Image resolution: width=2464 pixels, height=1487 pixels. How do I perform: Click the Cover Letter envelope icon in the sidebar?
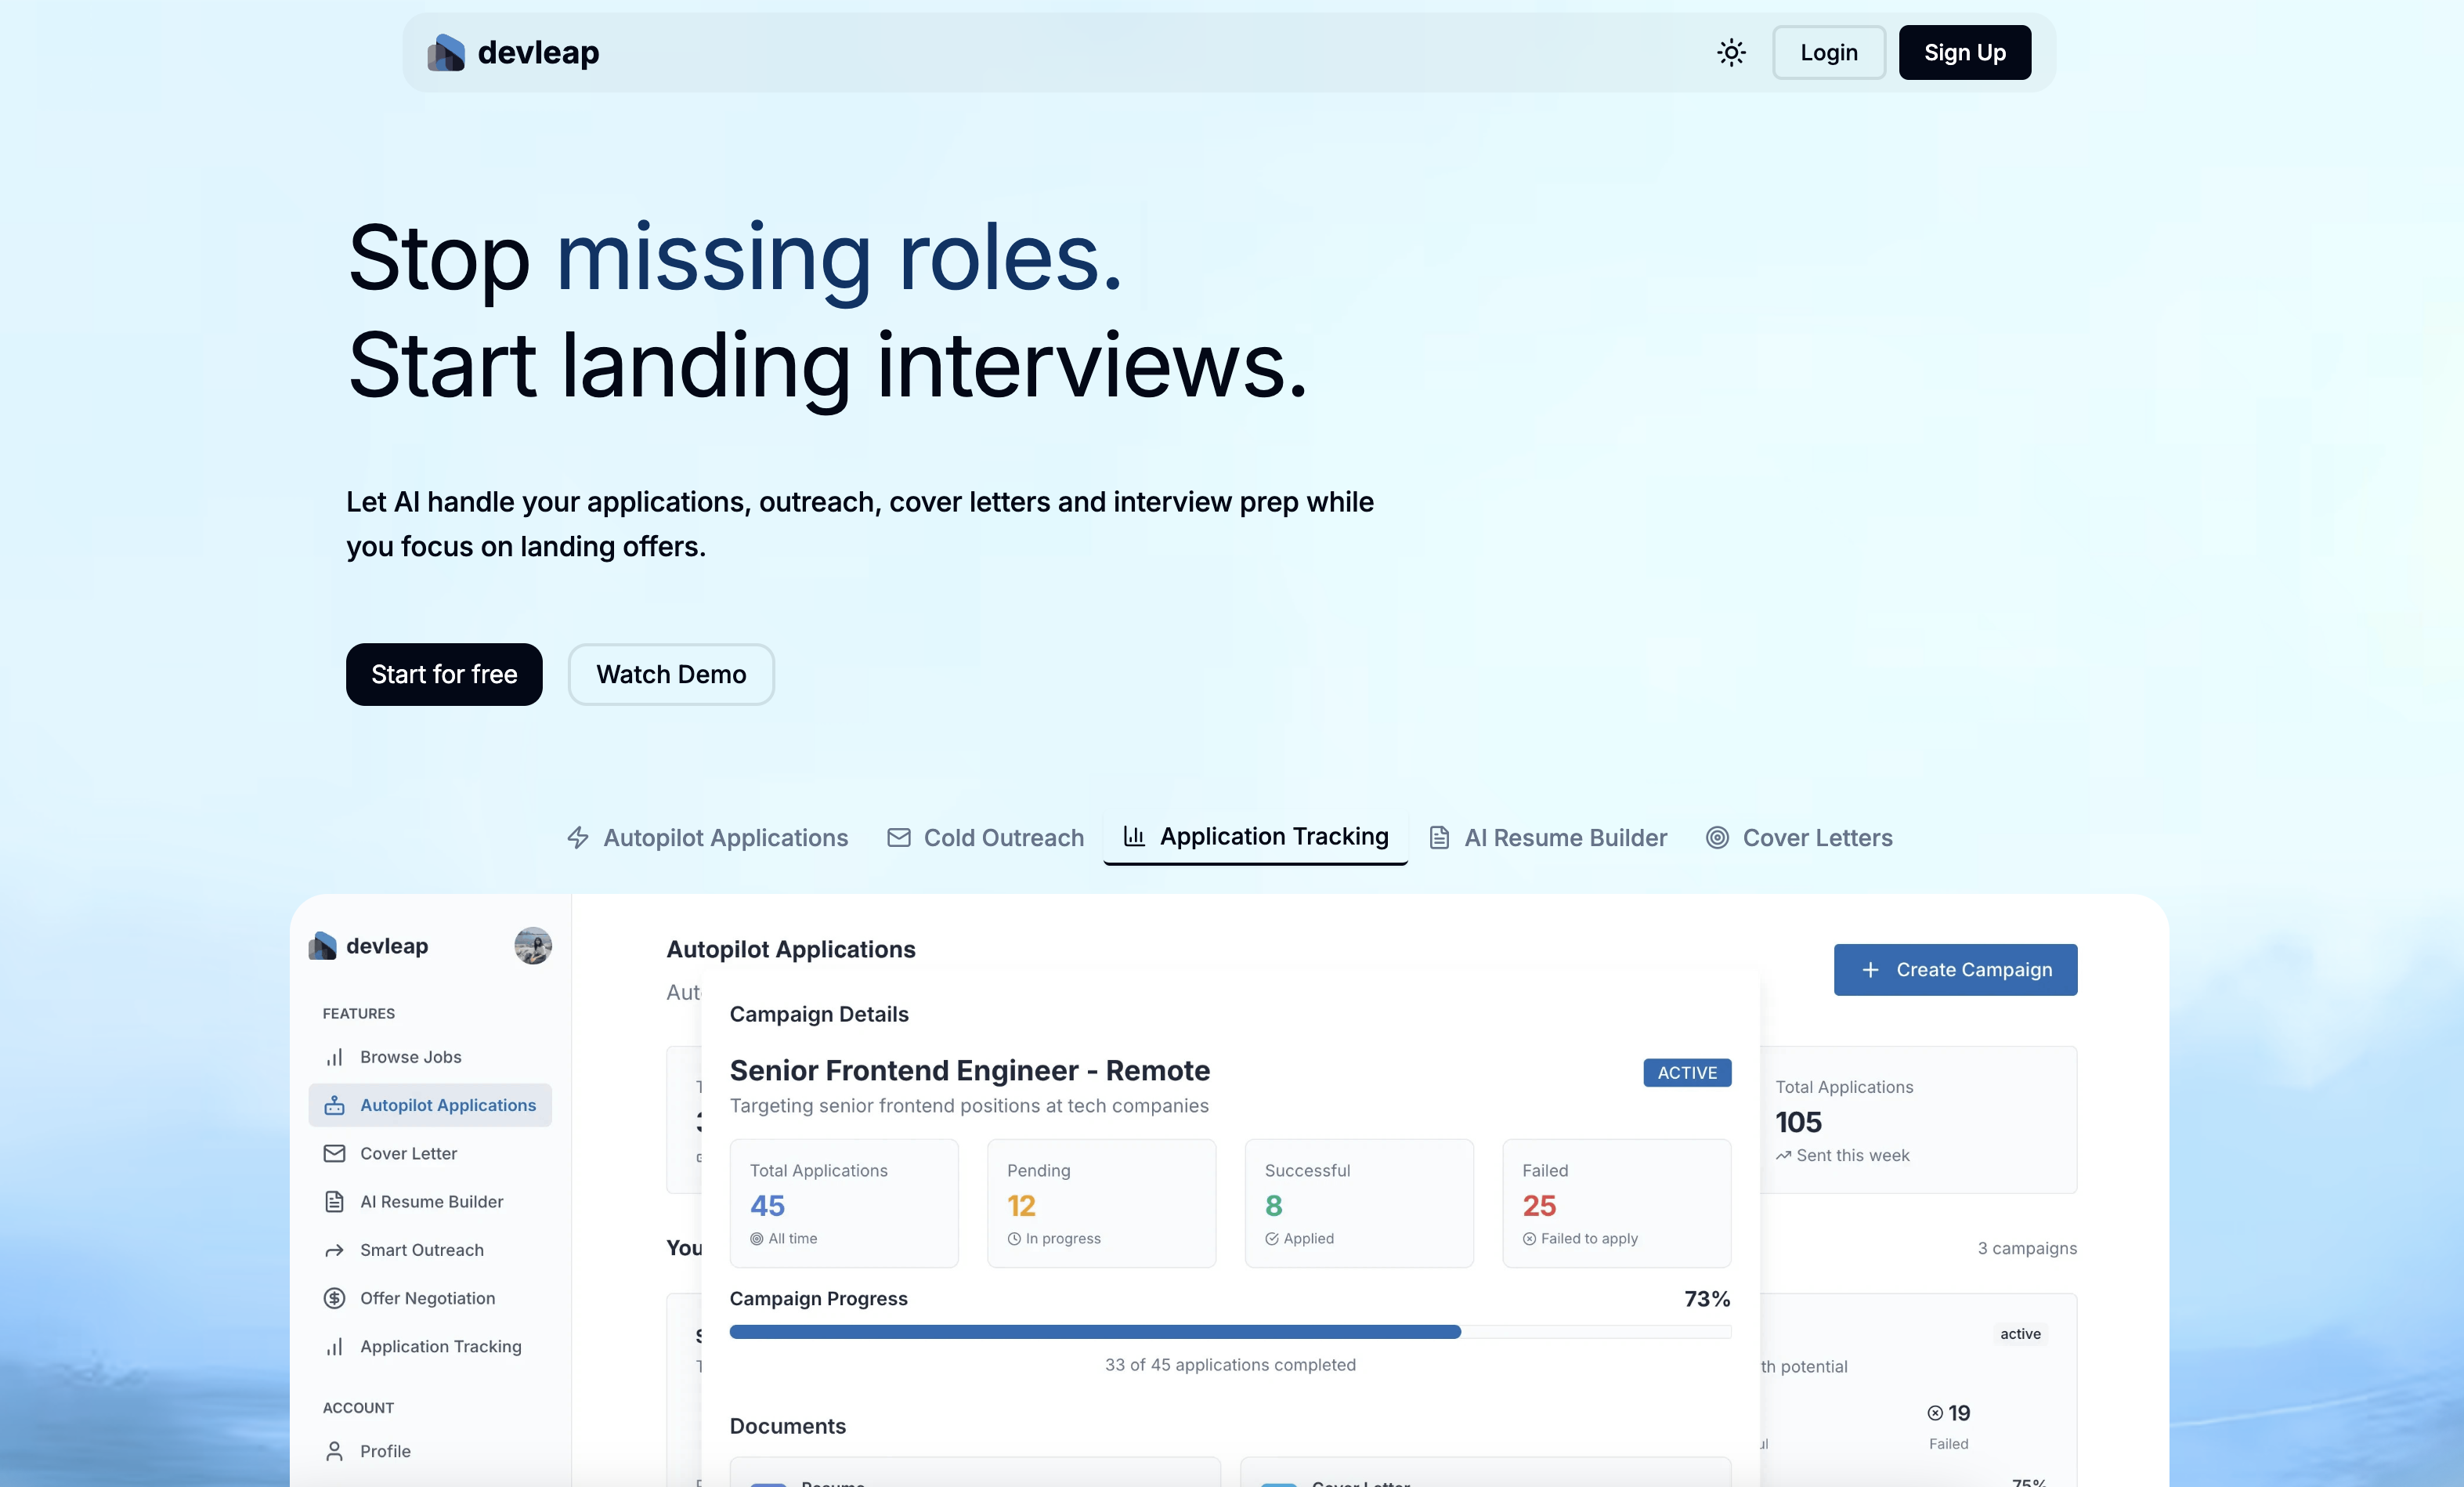click(334, 1153)
